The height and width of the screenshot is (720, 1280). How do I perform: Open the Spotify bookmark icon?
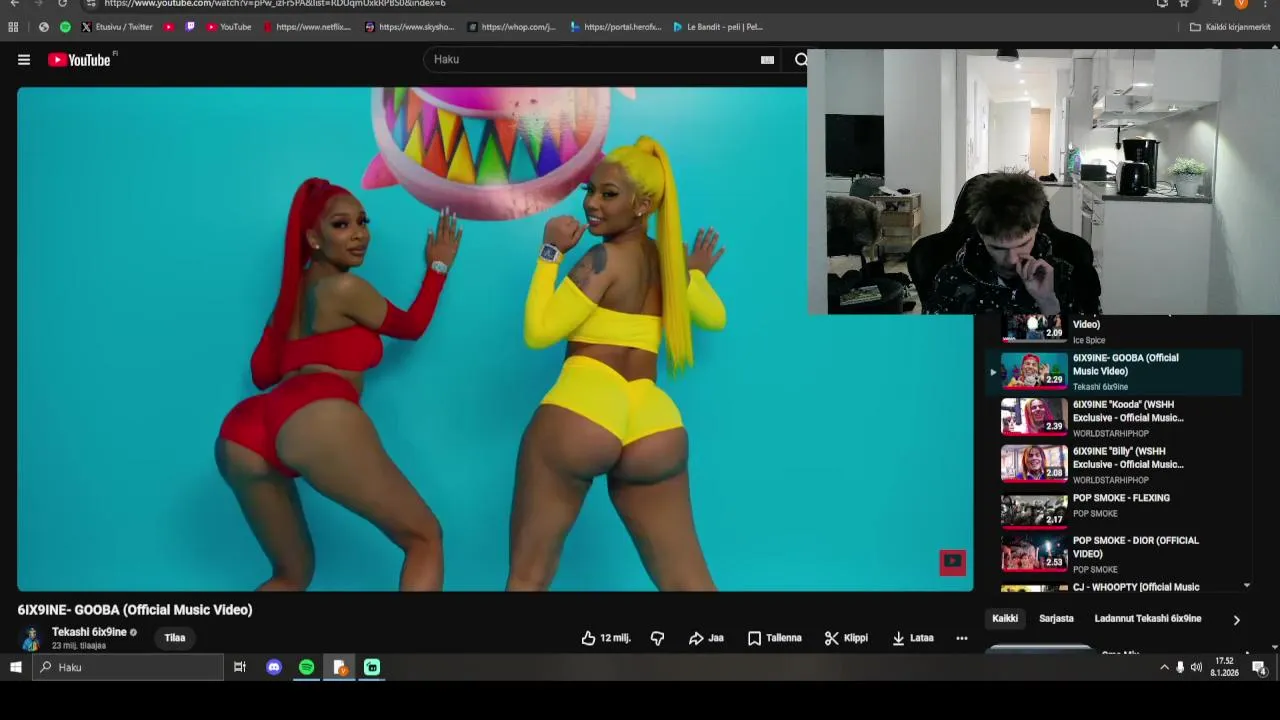coord(66,27)
